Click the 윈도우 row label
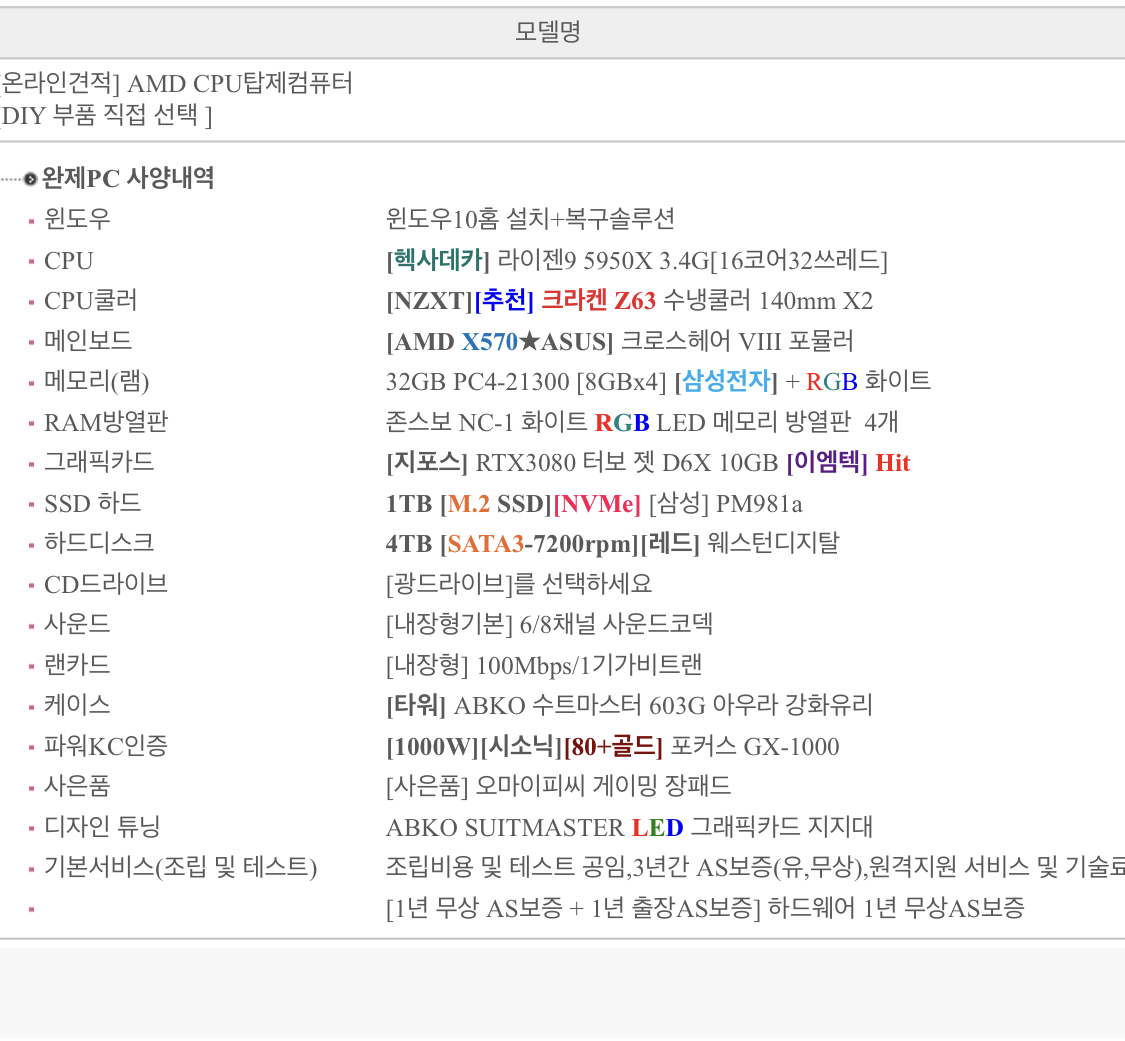Screen dimensions: 1125x1041 coord(77,219)
